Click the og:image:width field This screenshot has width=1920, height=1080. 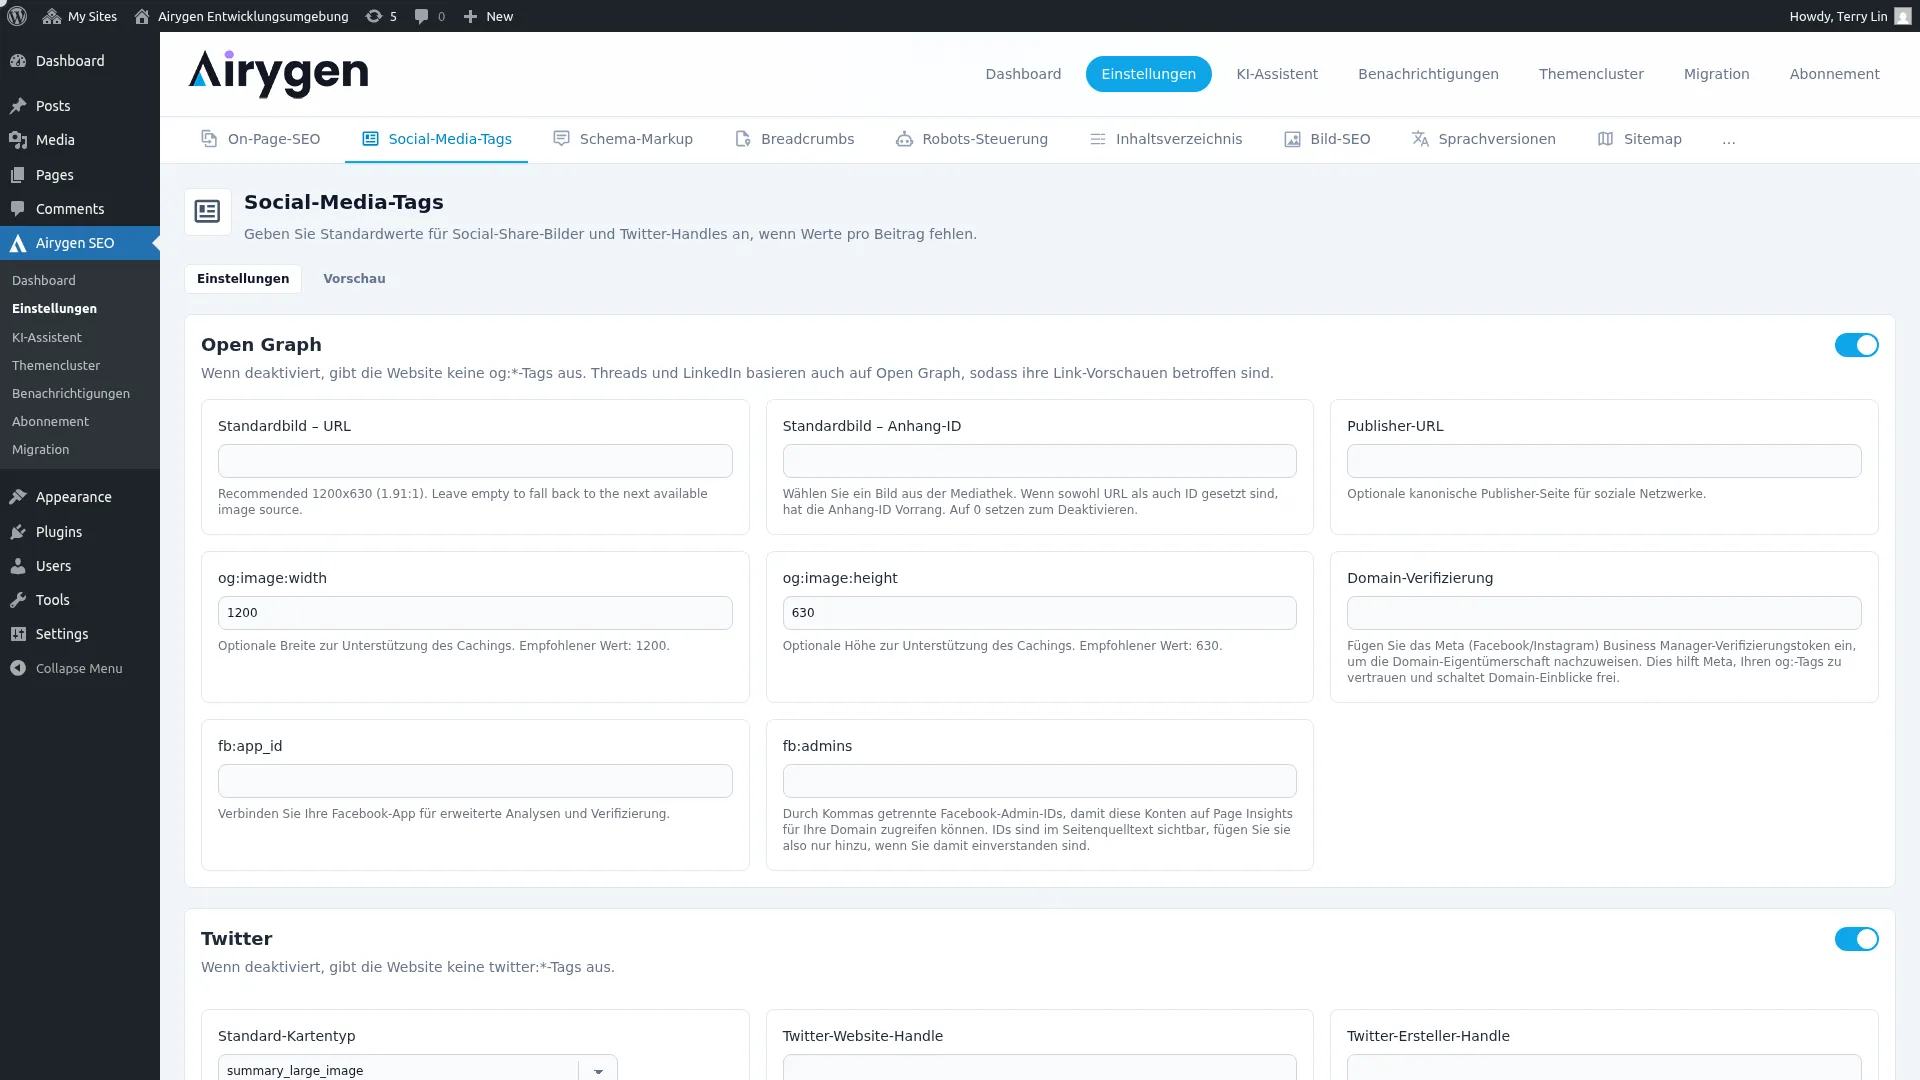click(x=475, y=613)
